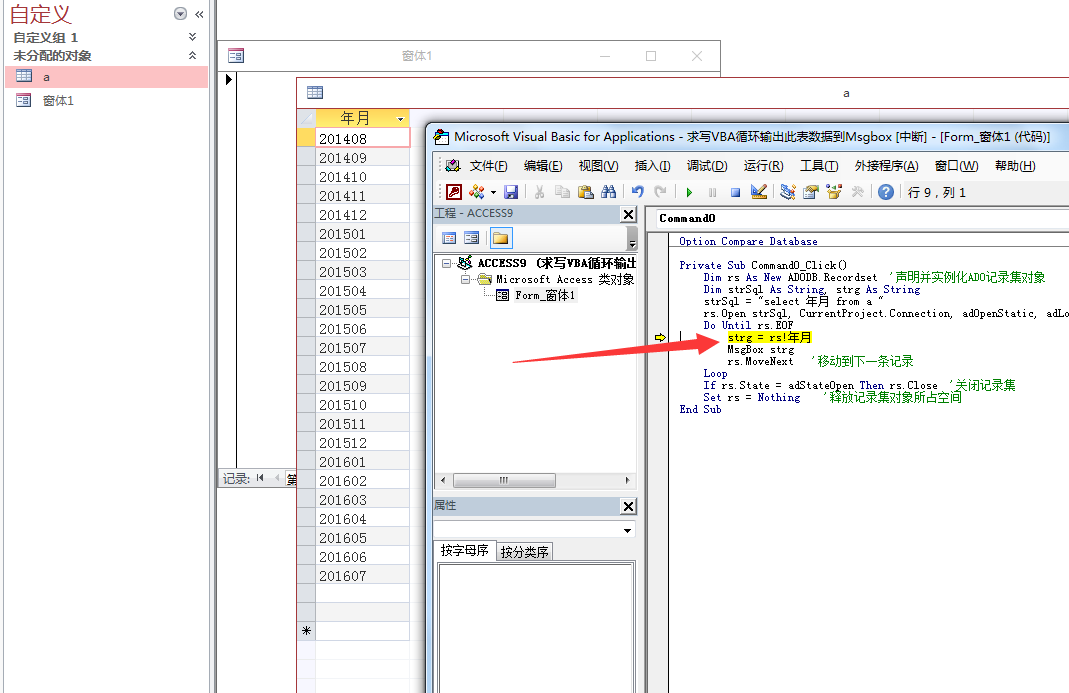Click the table icon of the a datasheet window

[314, 93]
